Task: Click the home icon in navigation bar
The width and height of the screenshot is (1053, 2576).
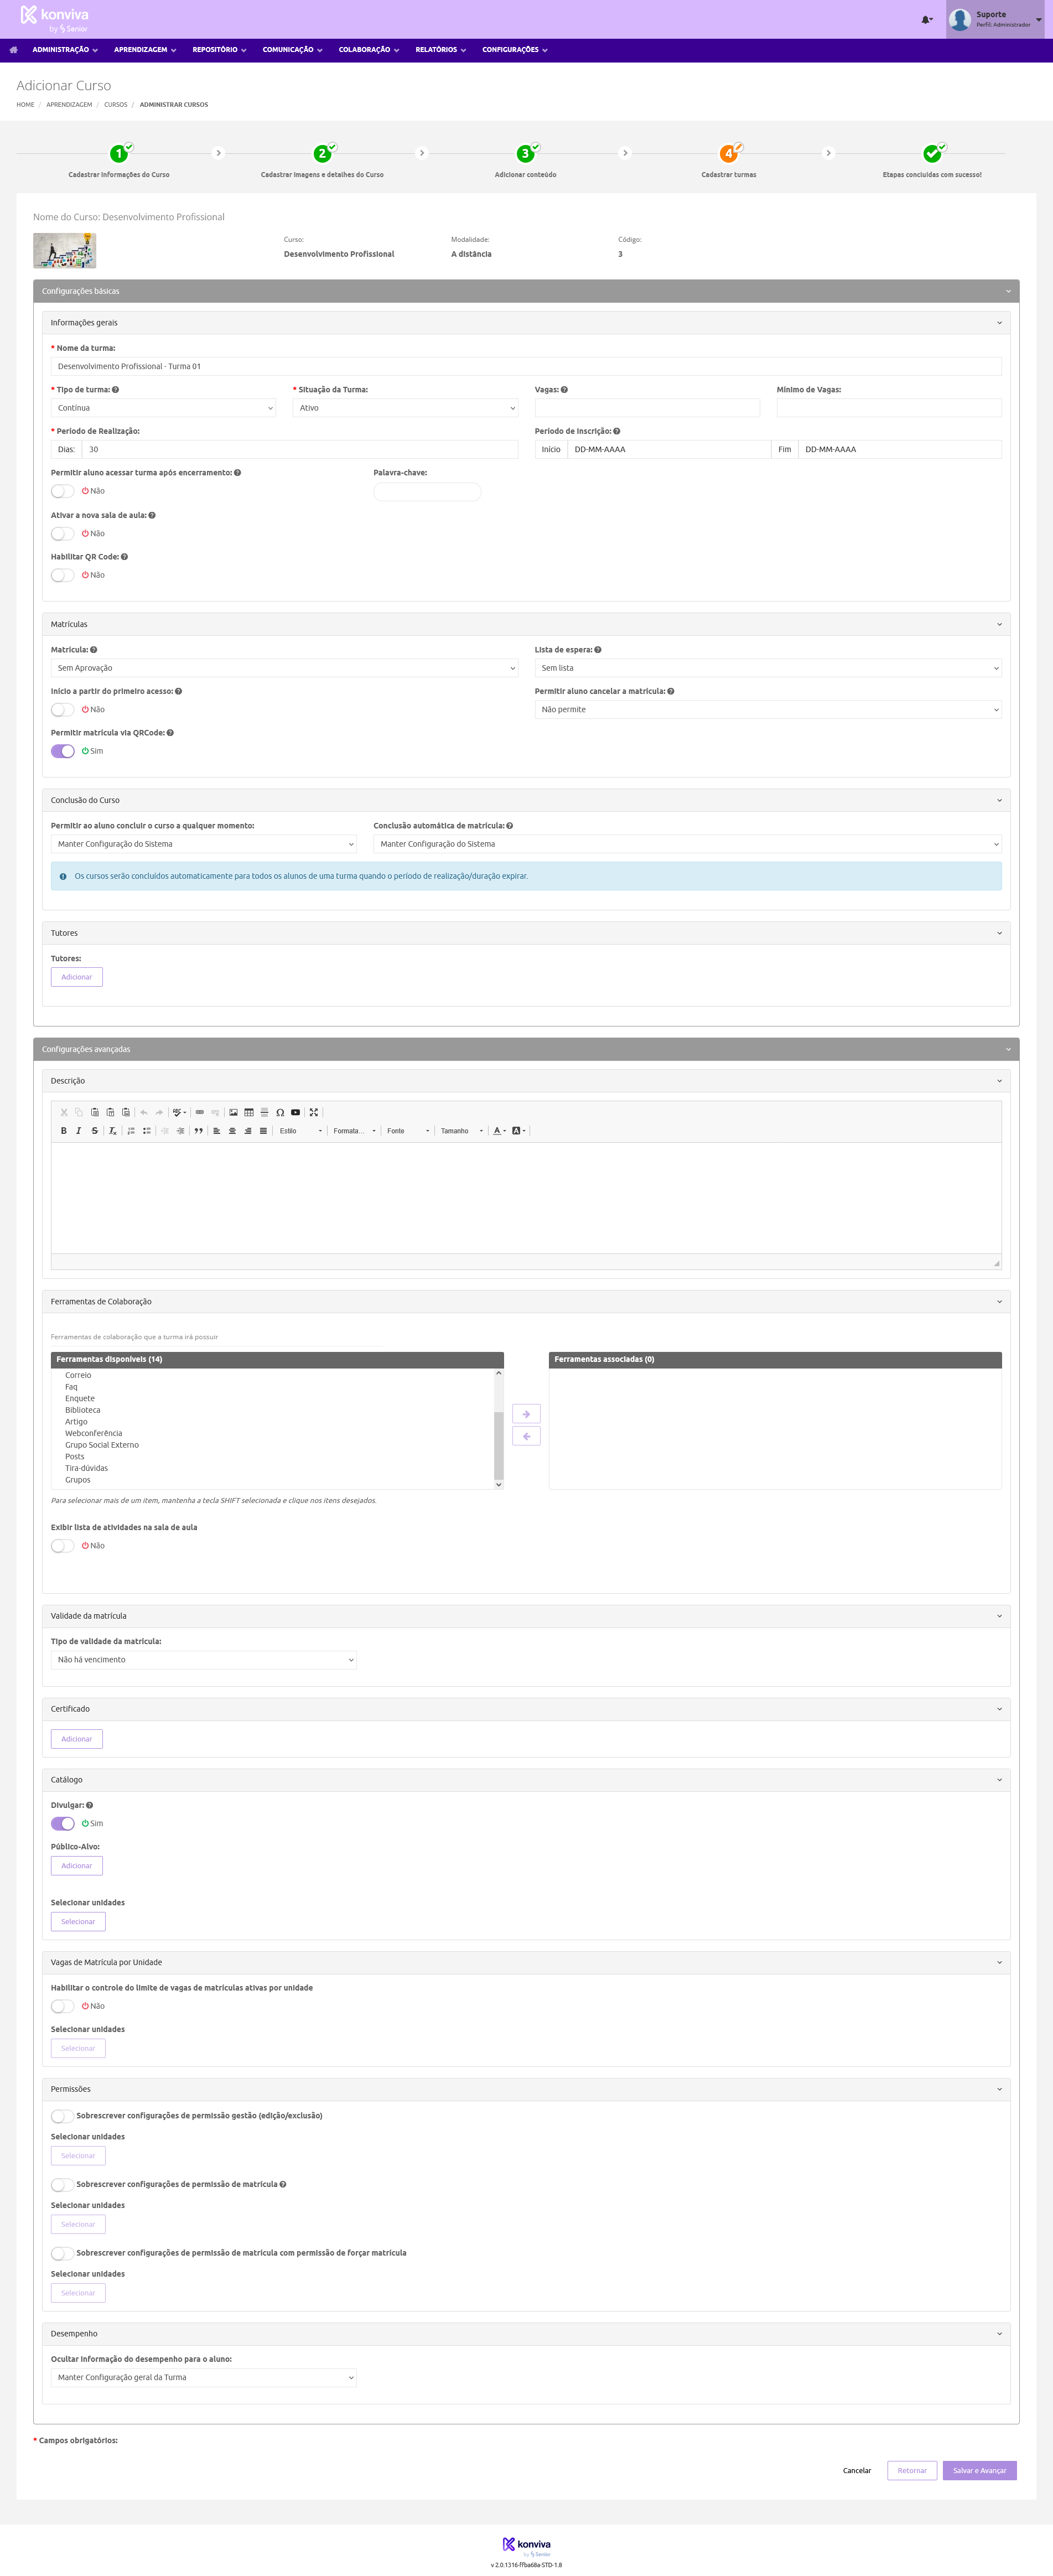Action: [x=13, y=50]
